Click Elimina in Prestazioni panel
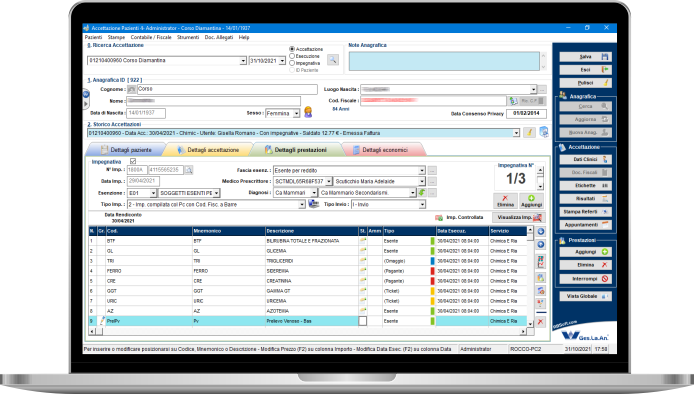The width and height of the screenshot is (694, 394). tap(586, 265)
